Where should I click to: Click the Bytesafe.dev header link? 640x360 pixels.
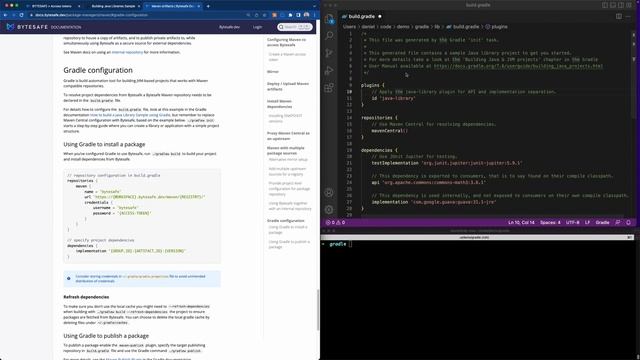[229, 27]
